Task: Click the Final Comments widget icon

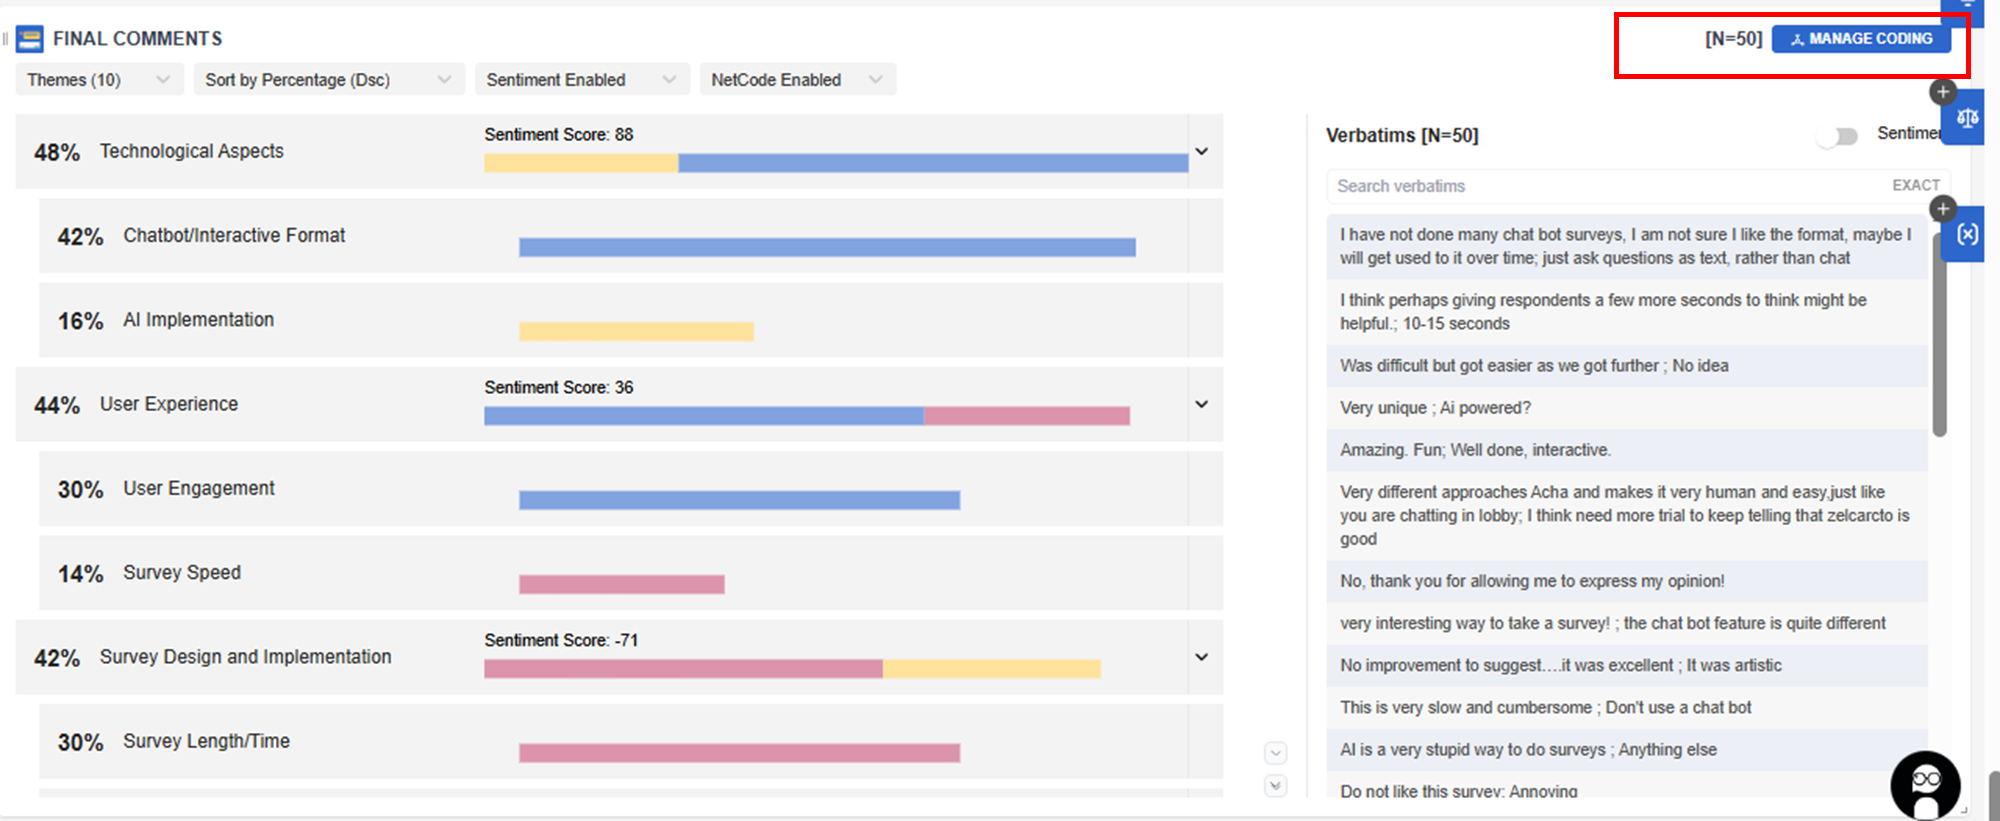Action: click(x=30, y=39)
